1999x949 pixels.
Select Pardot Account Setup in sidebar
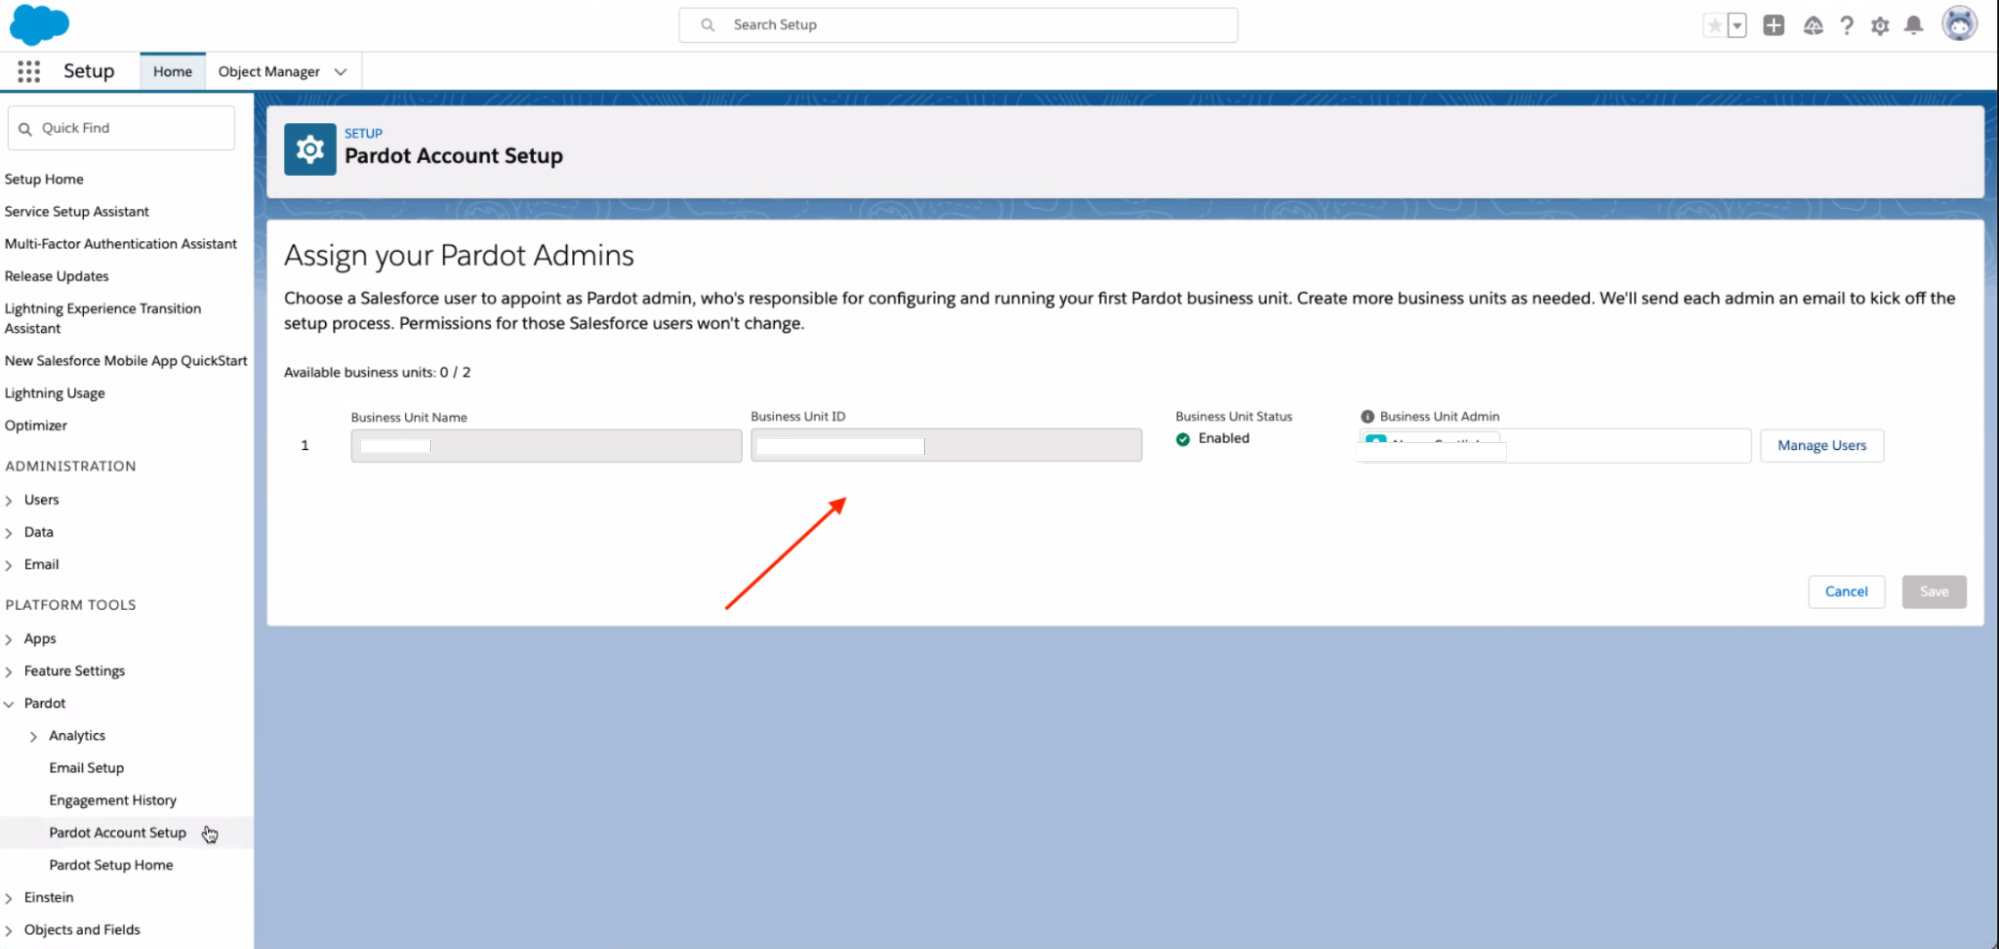pyautogui.click(x=118, y=832)
